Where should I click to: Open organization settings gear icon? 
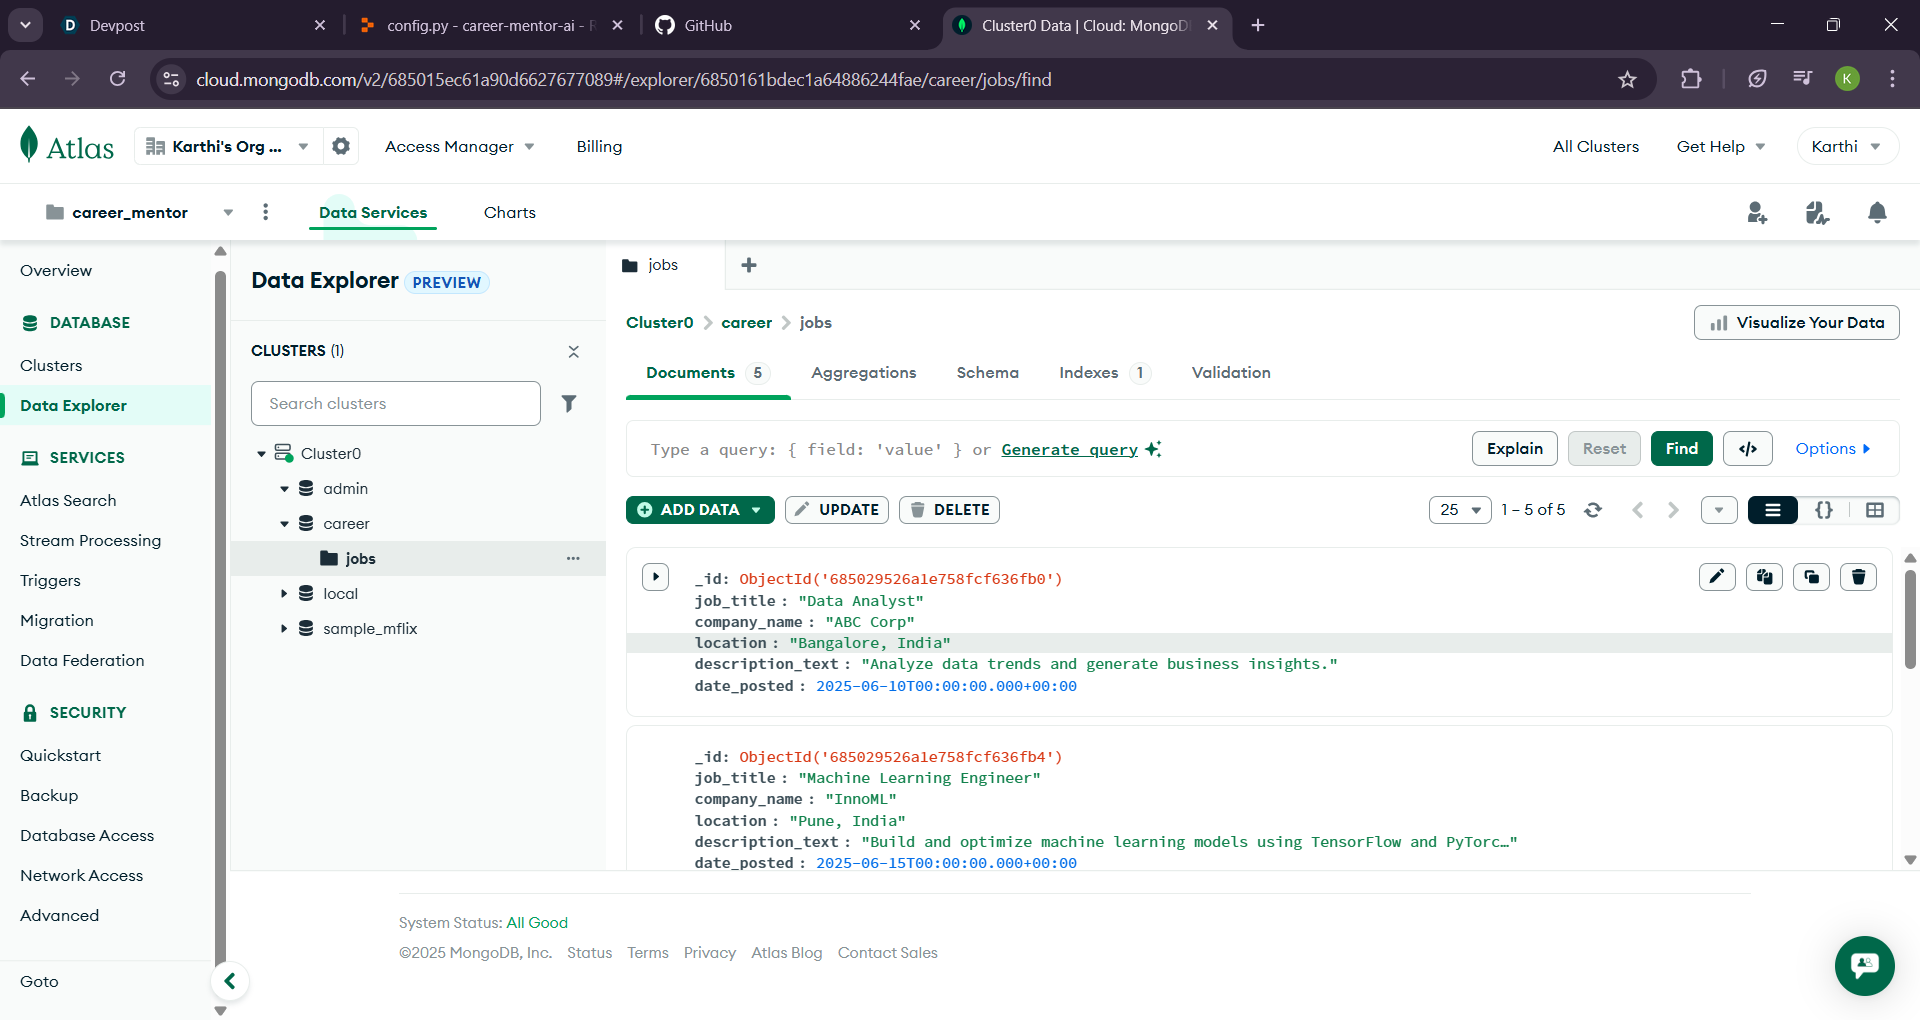click(341, 146)
